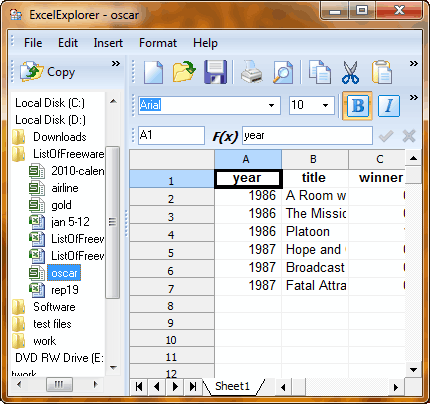Image resolution: width=430 pixels, height=404 pixels.
Task: Click the Platoon cell
Action: [315, 232]
